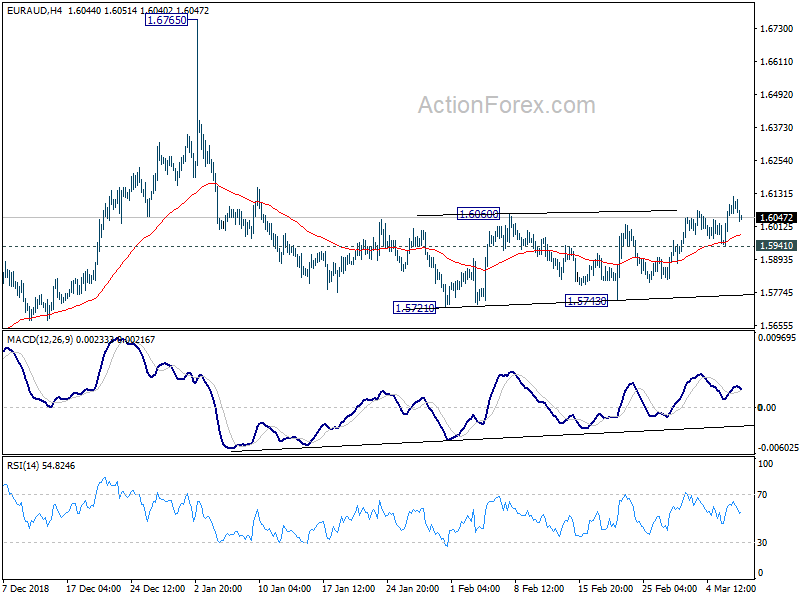Click the RSI 70 level label
This screenshot has height=600, width=800.
coord(762,495)
